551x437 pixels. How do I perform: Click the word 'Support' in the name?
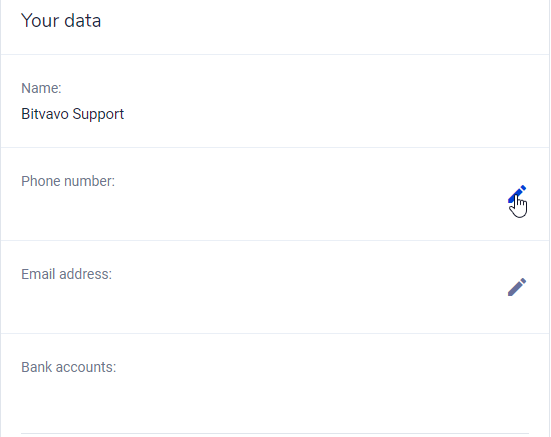pyautogui.click(x=98, y=115)
